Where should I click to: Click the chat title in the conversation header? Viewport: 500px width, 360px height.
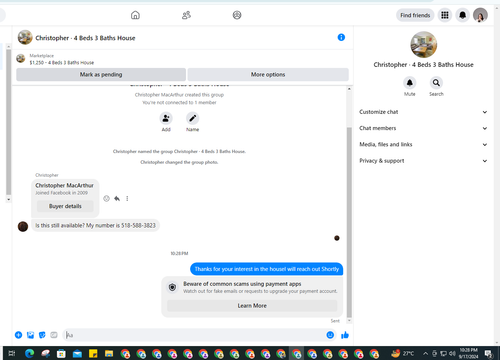[85, 38]
